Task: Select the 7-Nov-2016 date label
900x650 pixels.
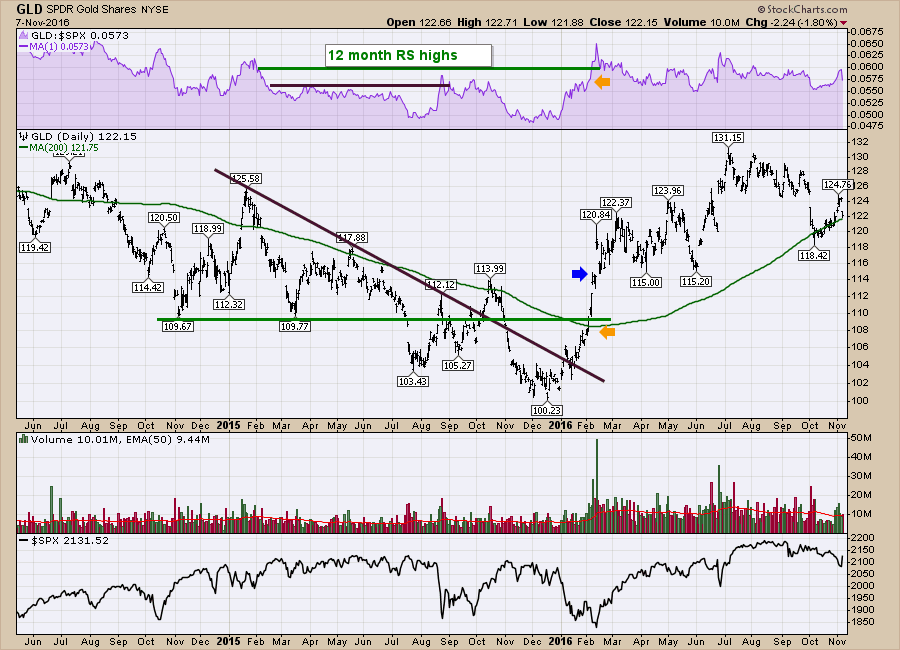Action: pyautogui.click(x=42, y=23)
